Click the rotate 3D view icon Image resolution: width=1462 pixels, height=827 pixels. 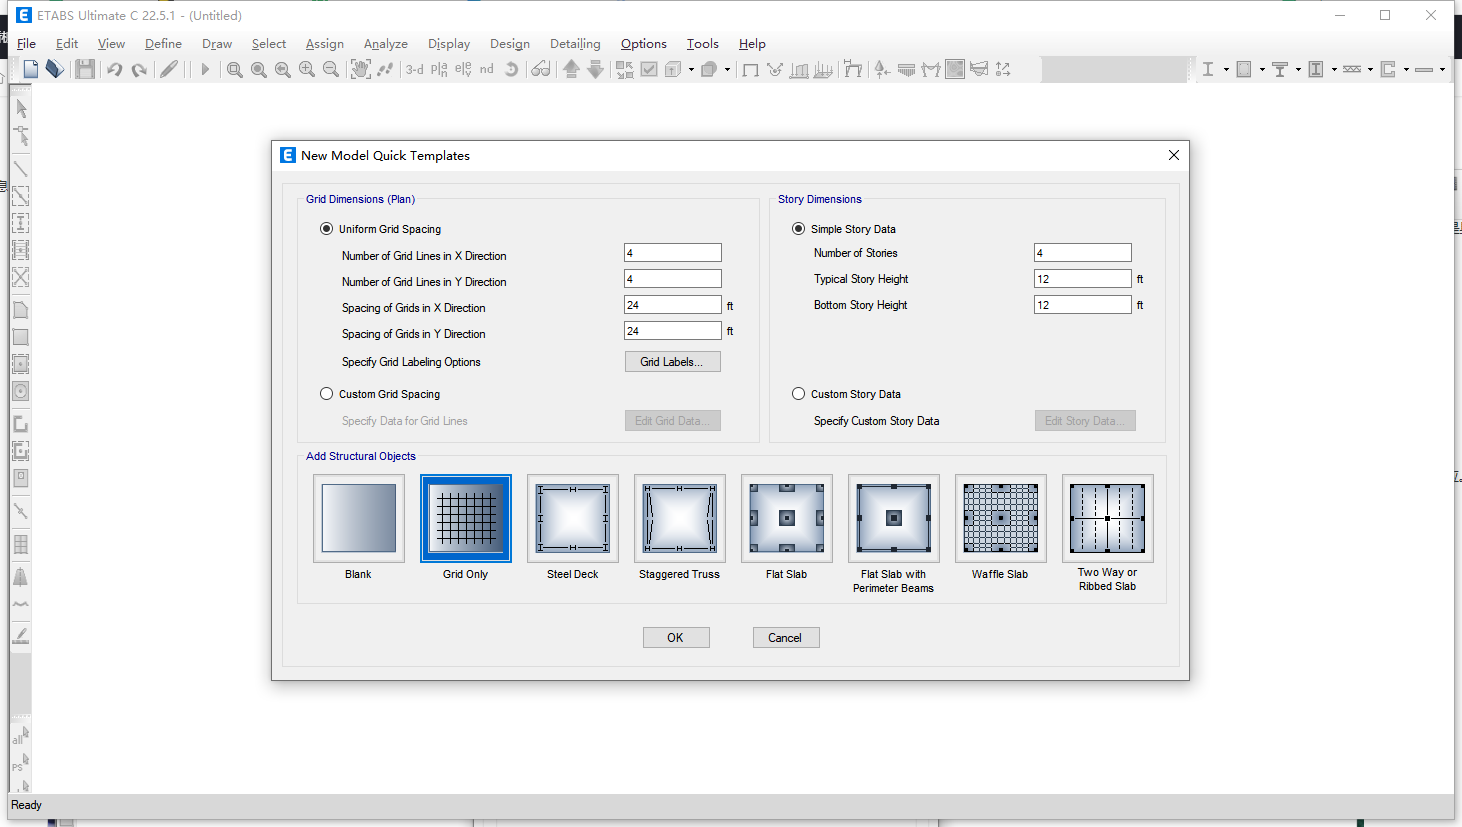tap(511, 69)
